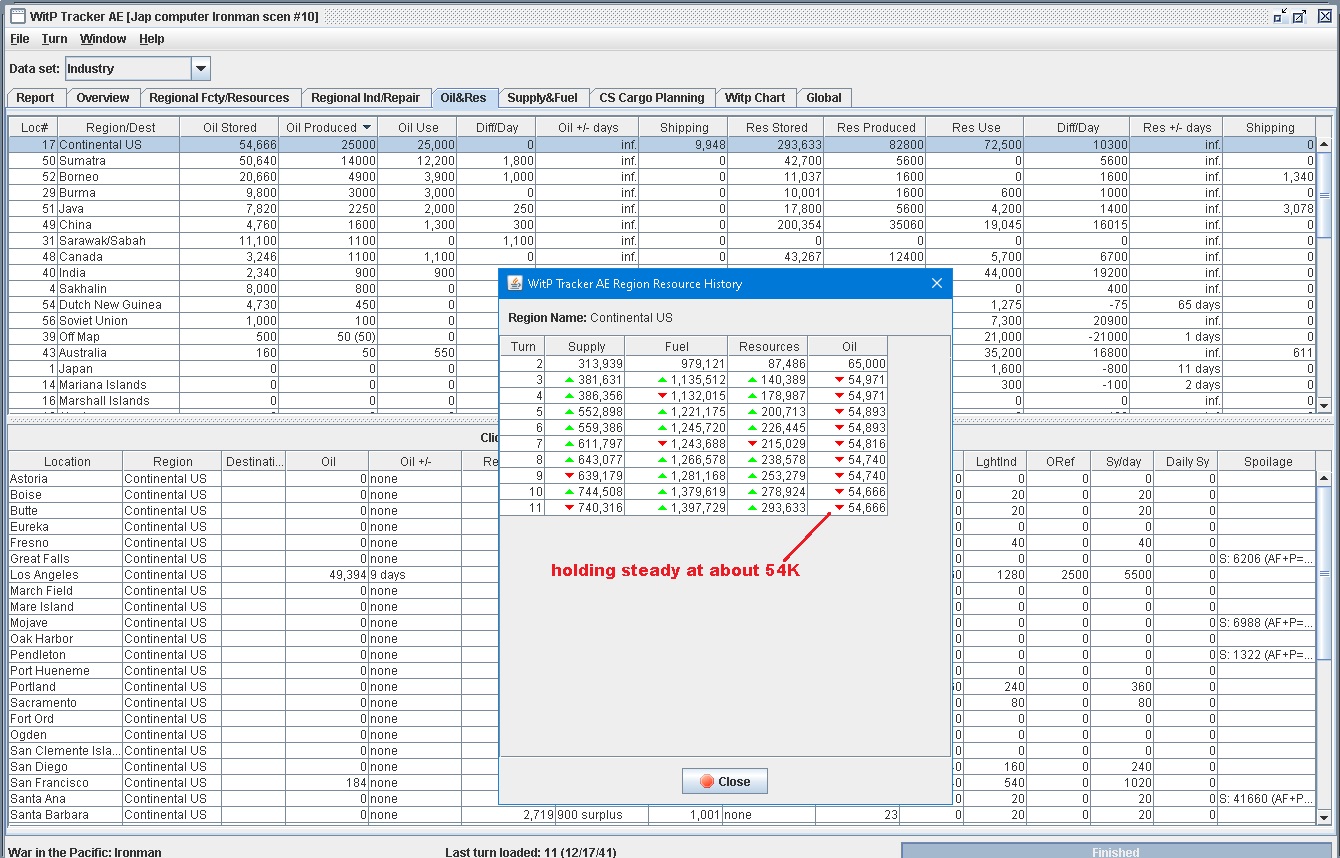
Task: Sort by Oil Stored column header
Action: tap(229, 127)
